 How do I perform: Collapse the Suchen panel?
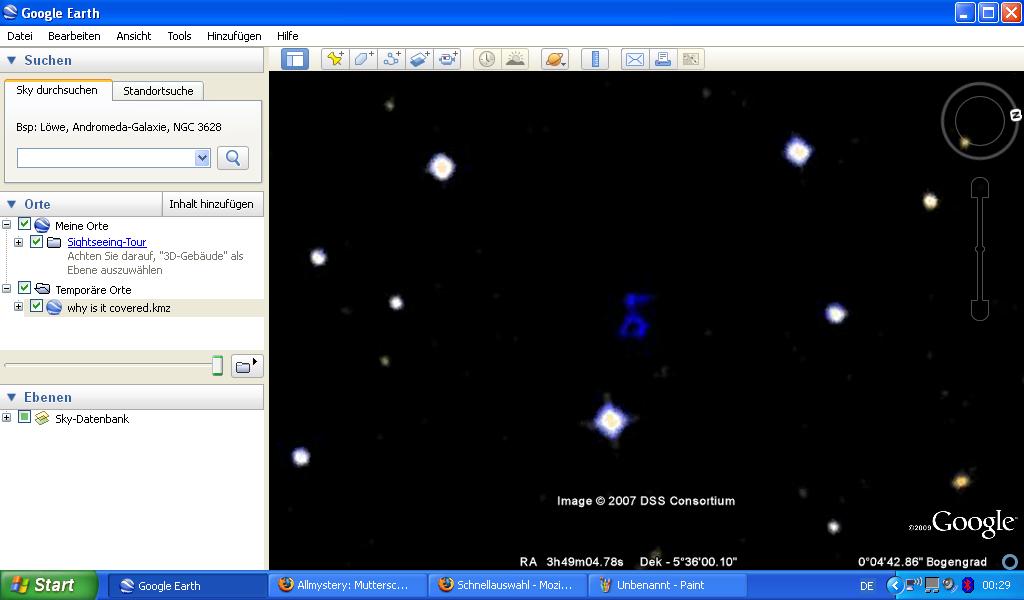(11, 60)
